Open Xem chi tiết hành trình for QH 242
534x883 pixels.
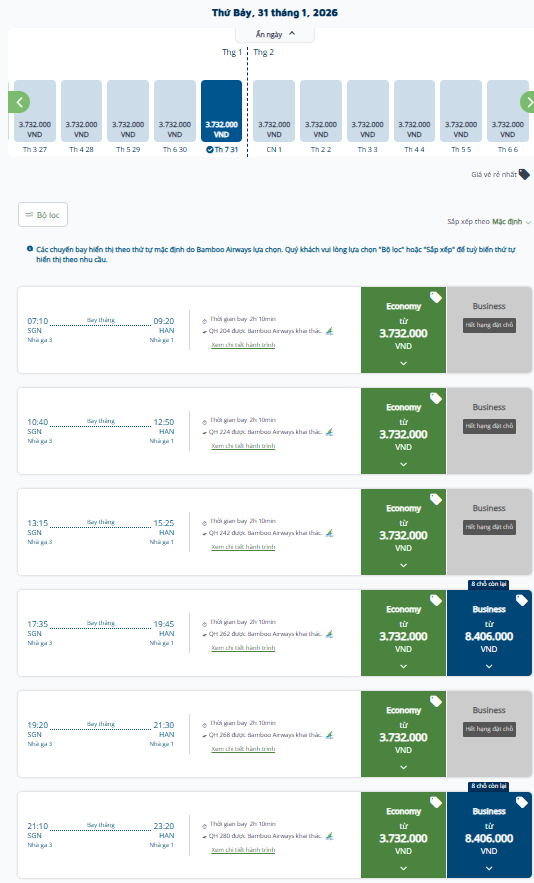[243, 547]
